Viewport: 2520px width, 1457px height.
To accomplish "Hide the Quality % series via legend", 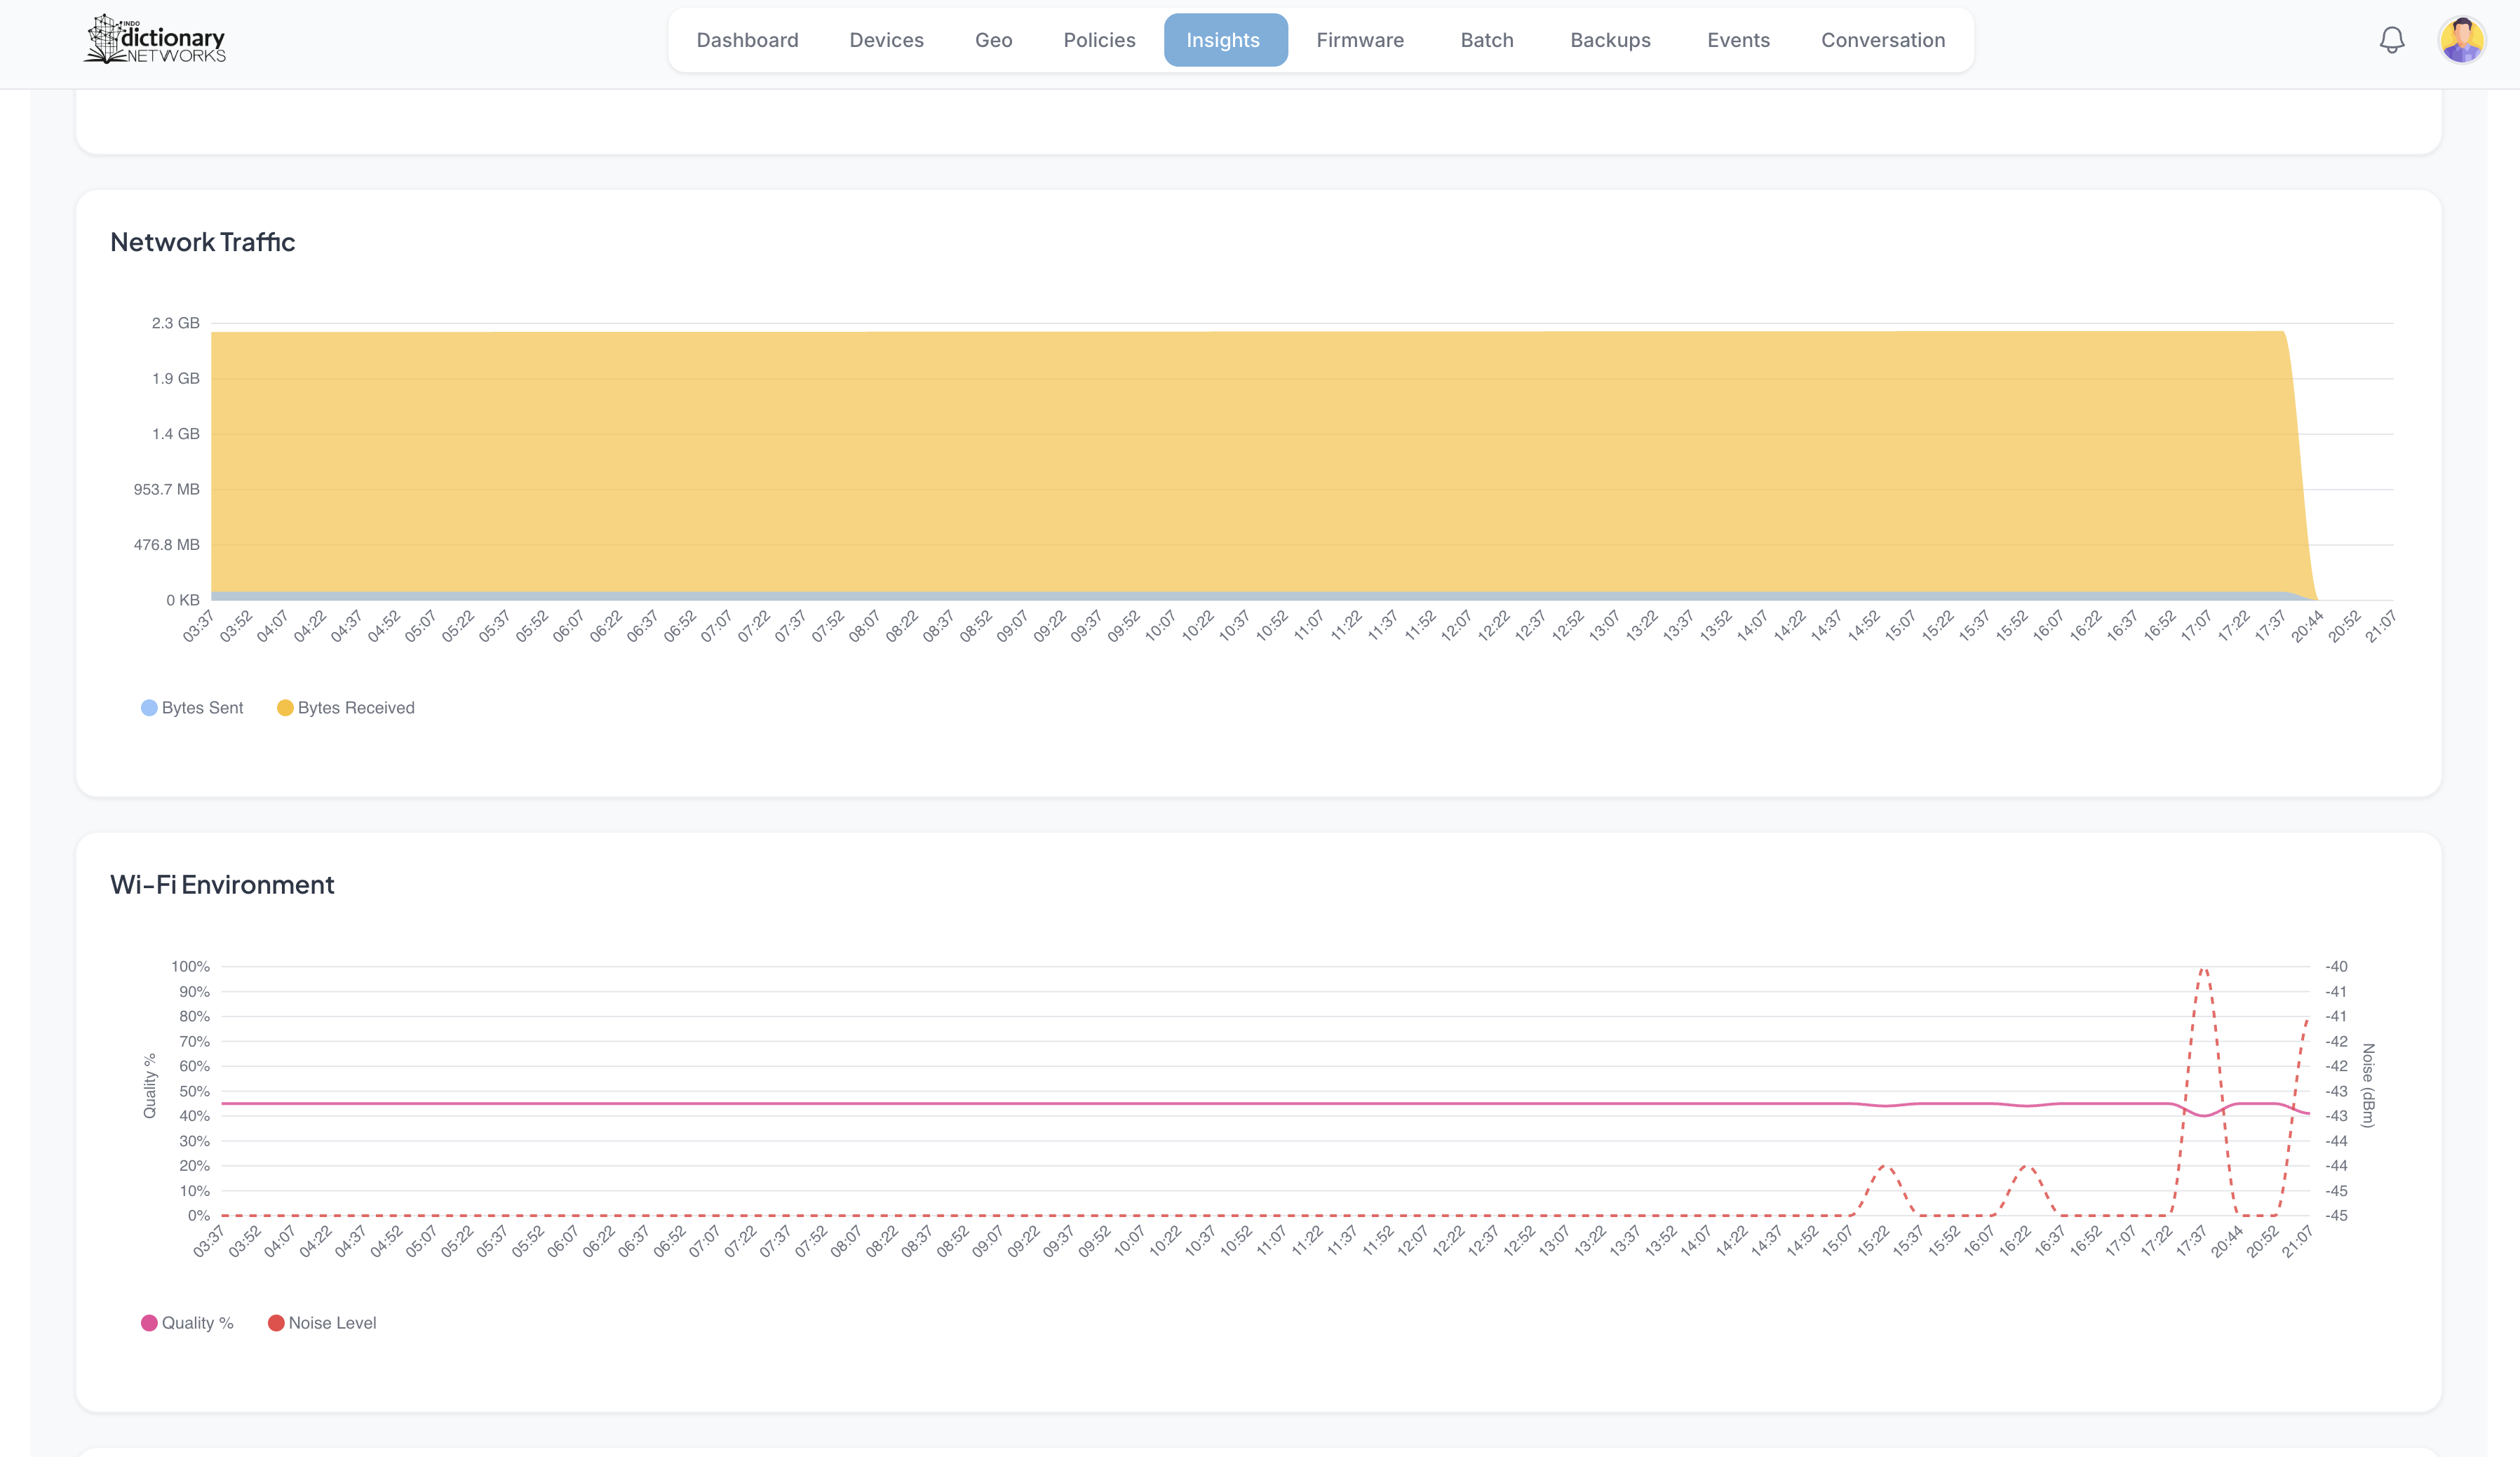I will click(187, 1323).
